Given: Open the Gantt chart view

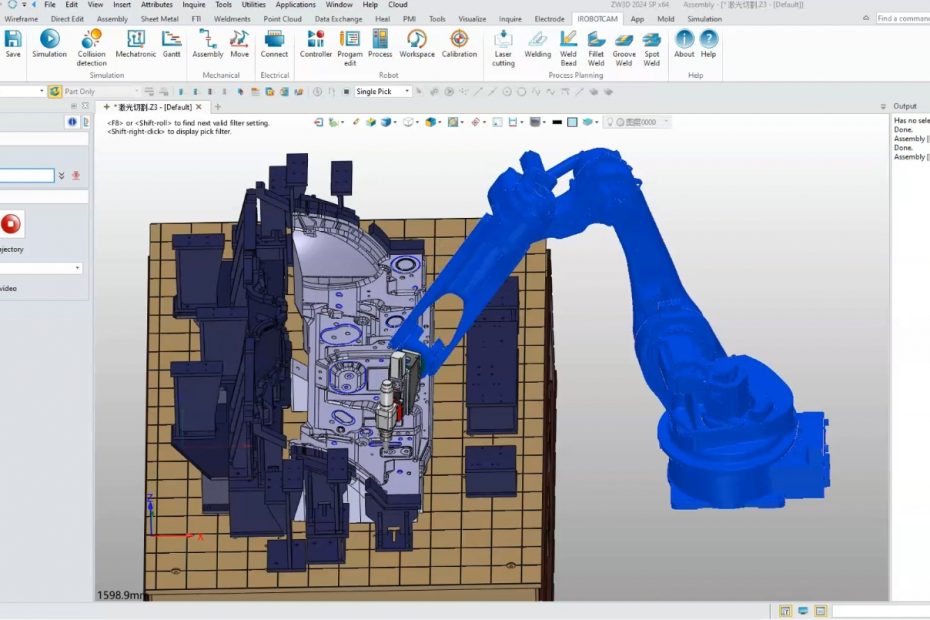Looking at the screenshot, I should point(172,44).
